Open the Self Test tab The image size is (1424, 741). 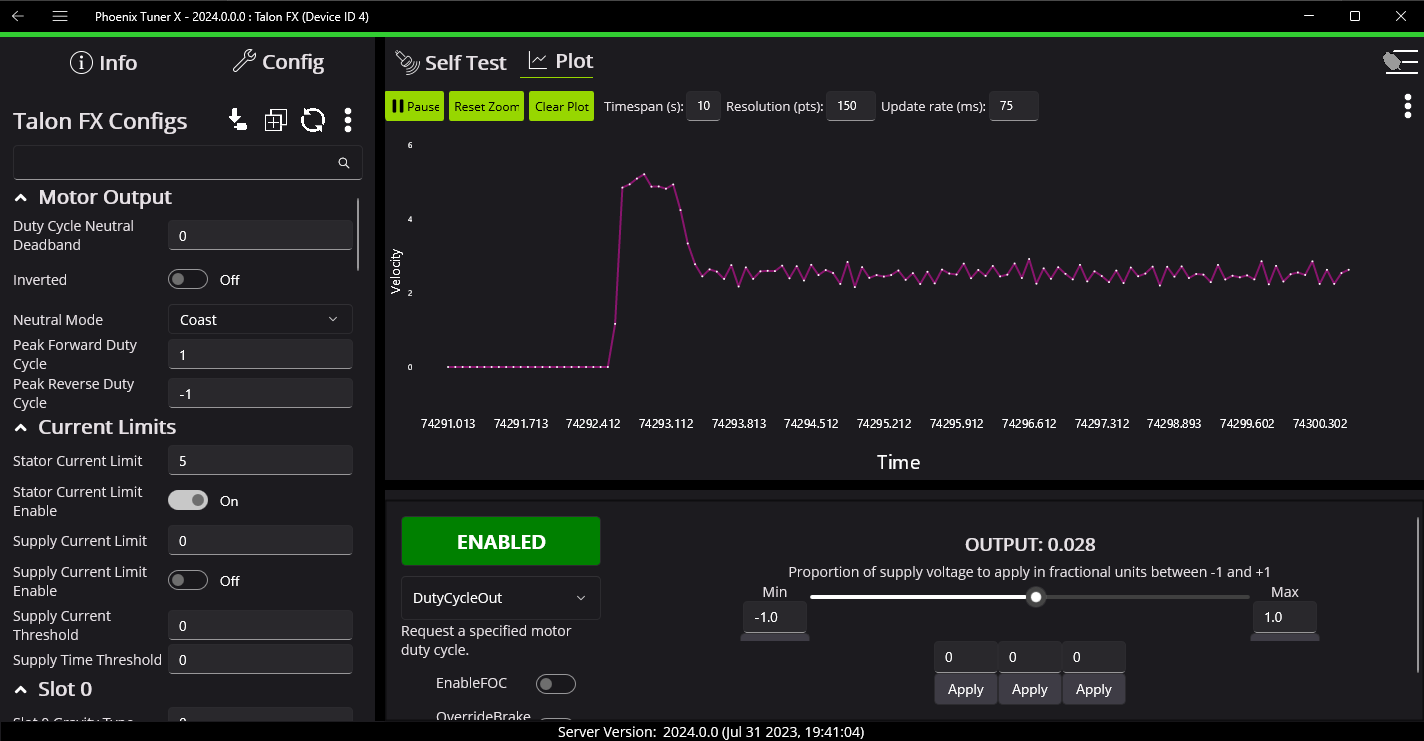click(451, 62)
